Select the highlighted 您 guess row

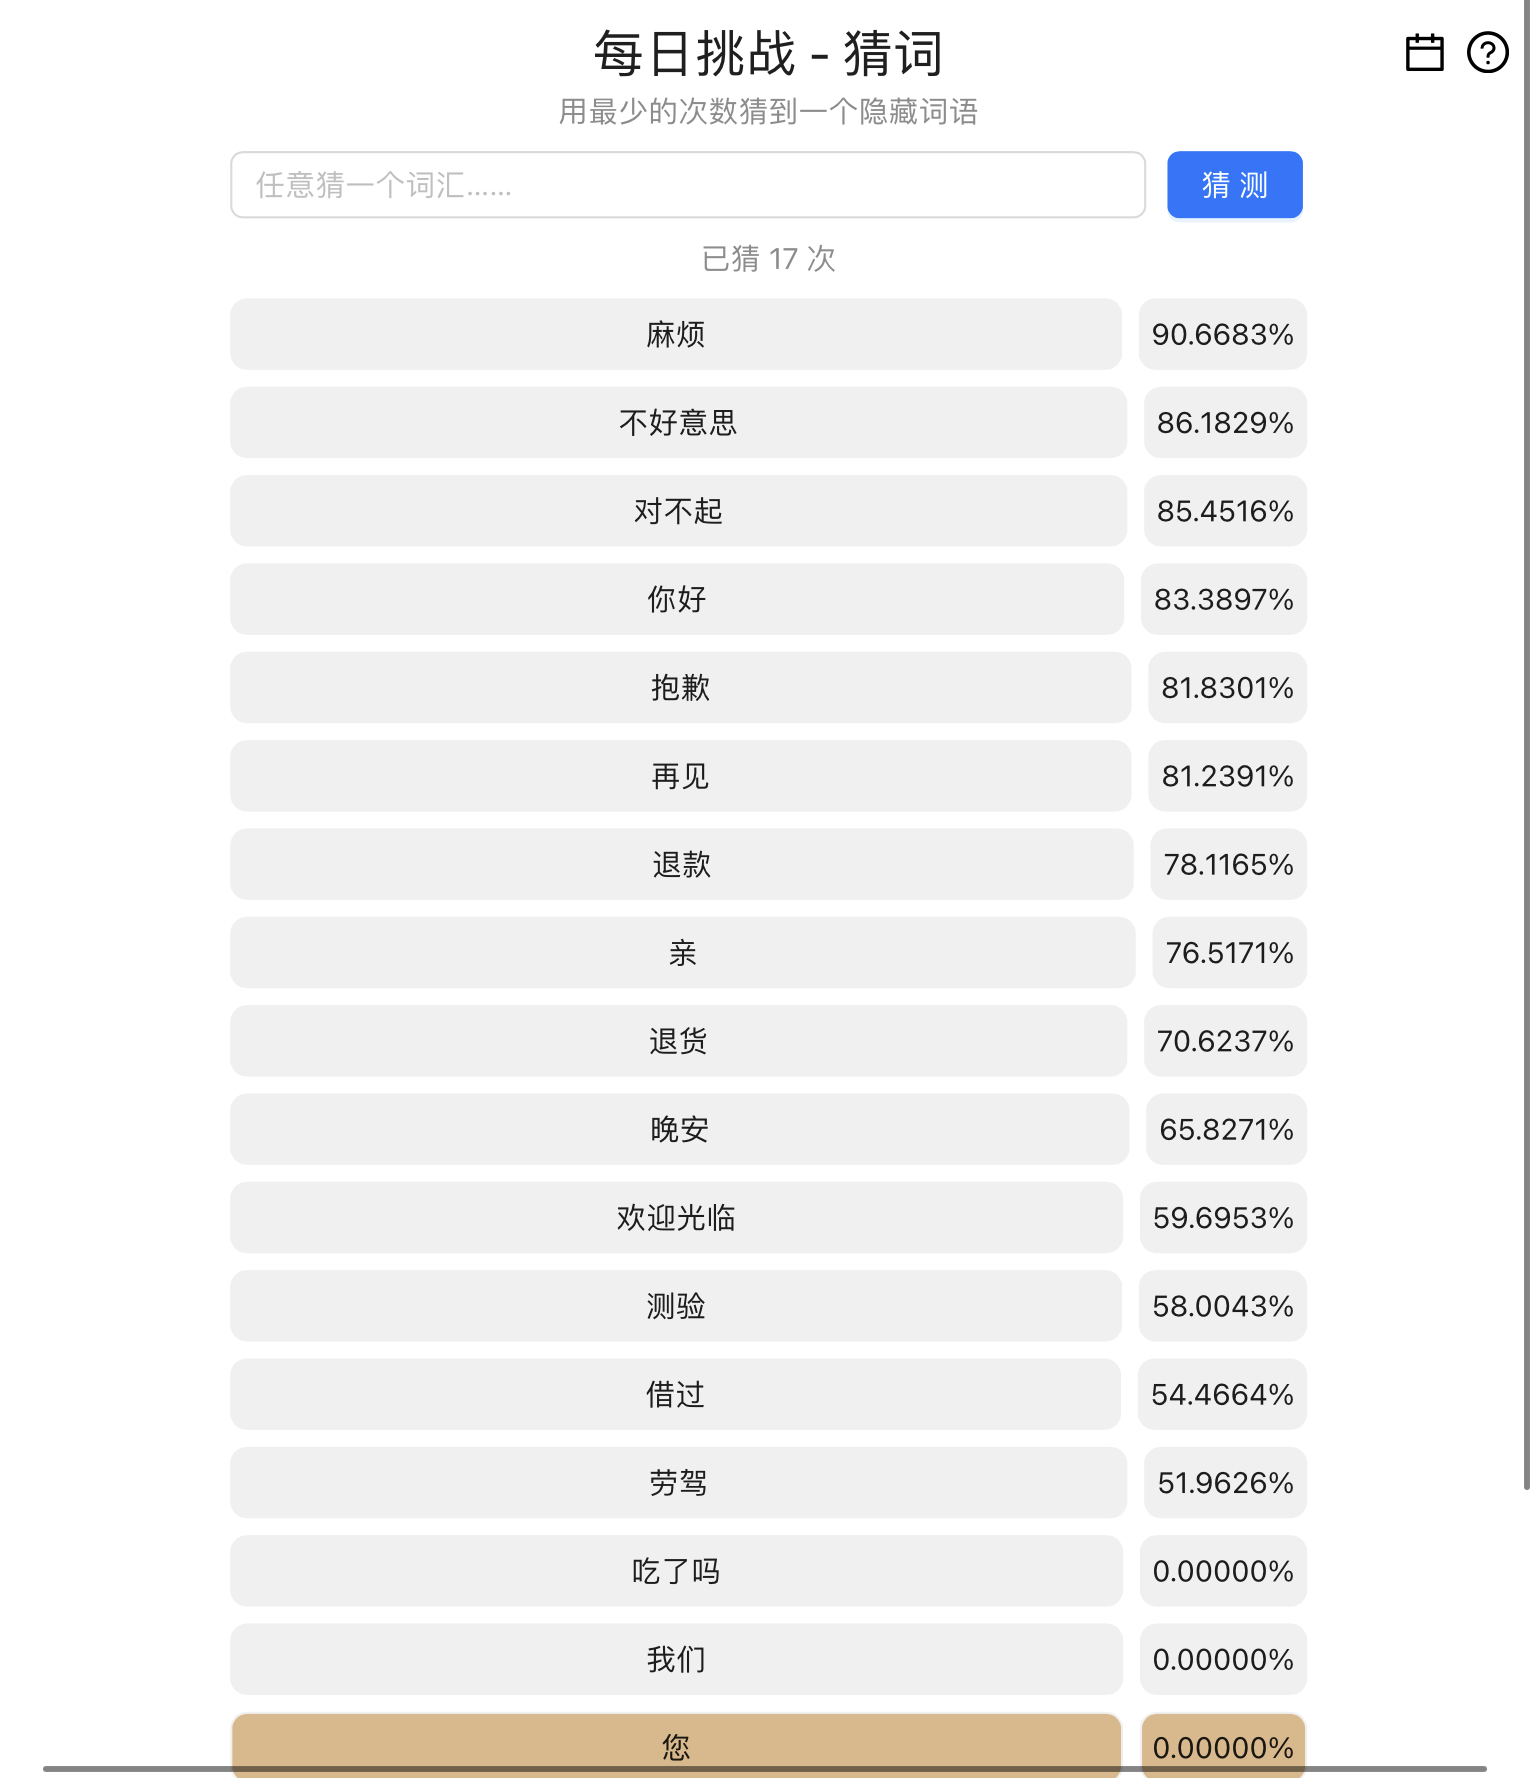(675, 1746)
